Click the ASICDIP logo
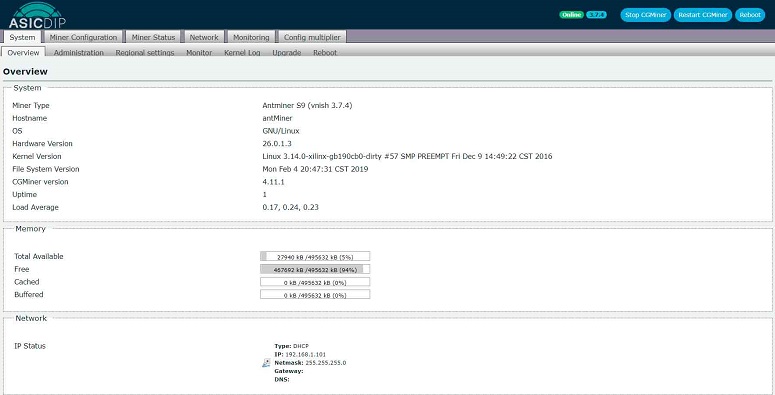The height and width of the screenshot is (395, 775). (37, 15)
